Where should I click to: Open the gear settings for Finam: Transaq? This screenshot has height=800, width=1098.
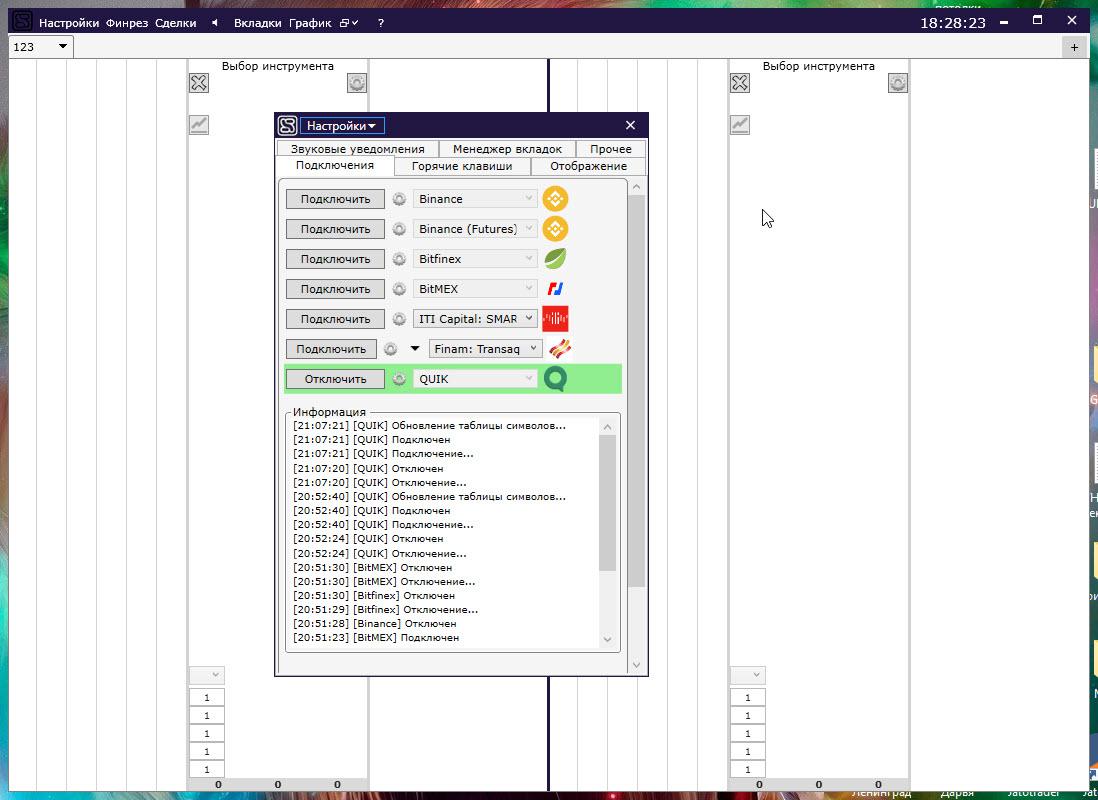point(391,349)
